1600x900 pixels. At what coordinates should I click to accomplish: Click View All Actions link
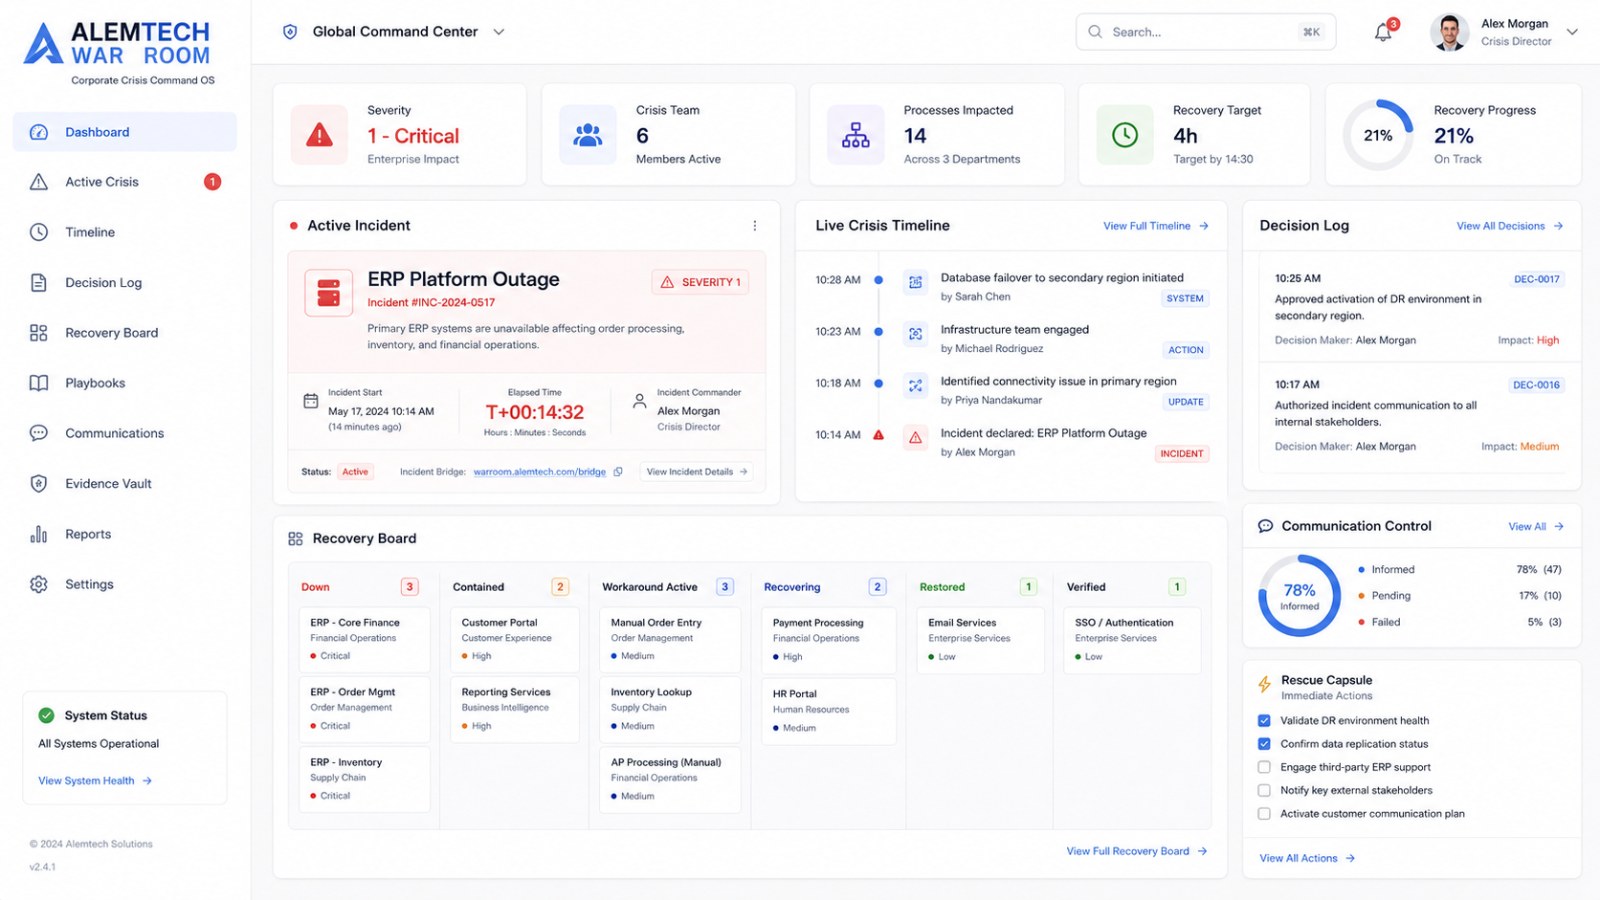click(1307, 858)
